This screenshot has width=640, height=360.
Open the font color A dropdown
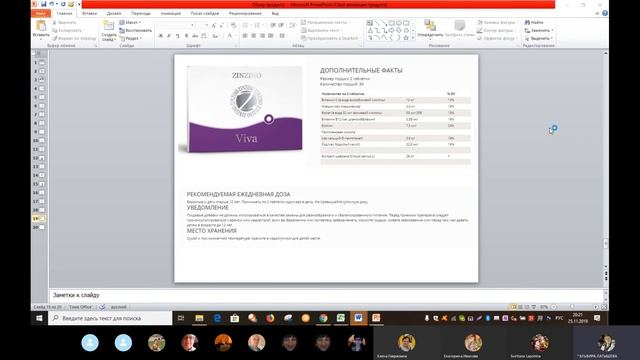[231, 36]
